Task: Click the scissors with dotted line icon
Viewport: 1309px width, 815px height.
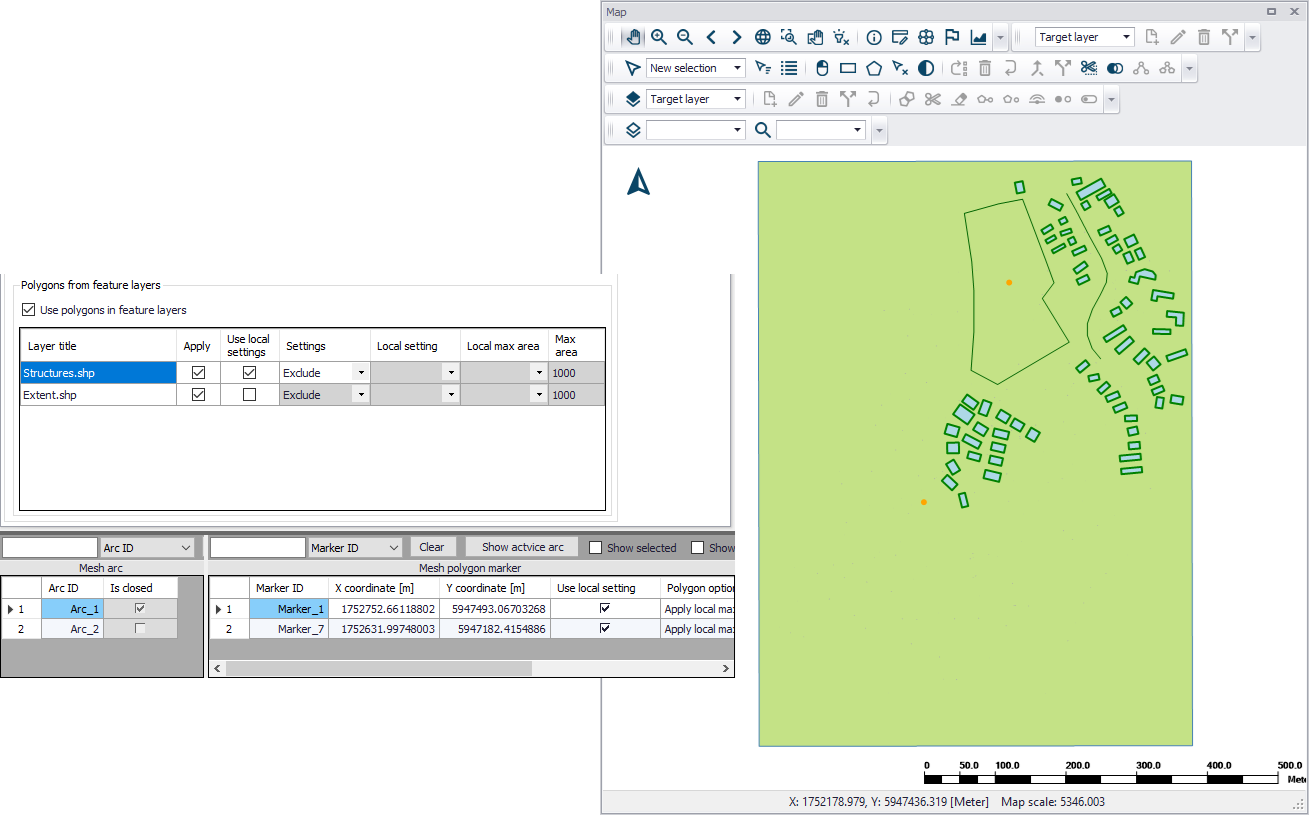Action: coord(1089,68)
